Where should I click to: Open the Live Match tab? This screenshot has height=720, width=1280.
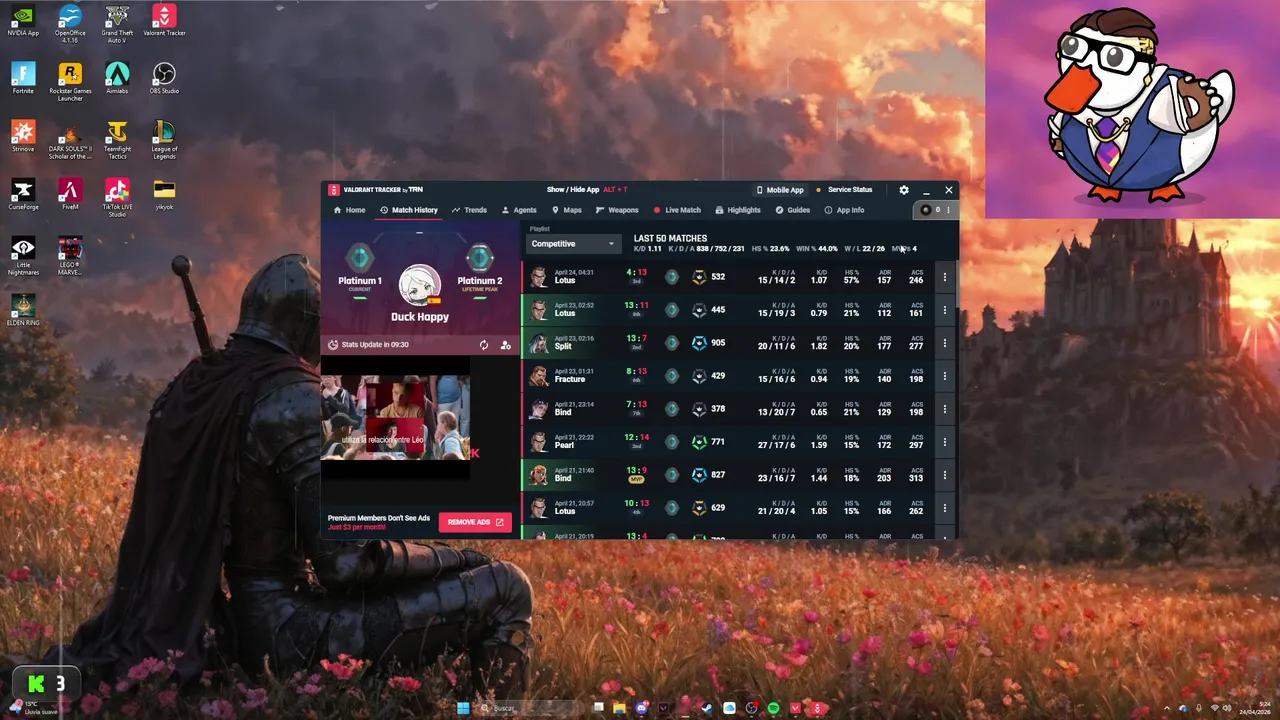677,210
